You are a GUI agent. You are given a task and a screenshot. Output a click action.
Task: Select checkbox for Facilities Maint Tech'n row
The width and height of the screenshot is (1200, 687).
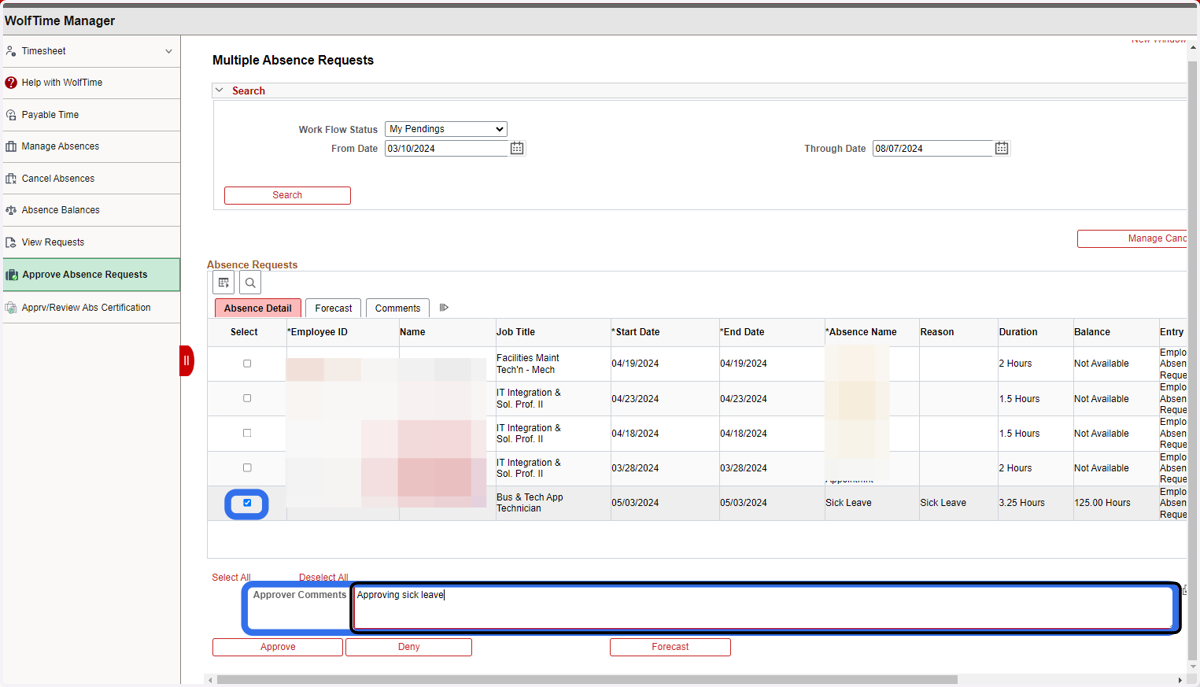247,364
